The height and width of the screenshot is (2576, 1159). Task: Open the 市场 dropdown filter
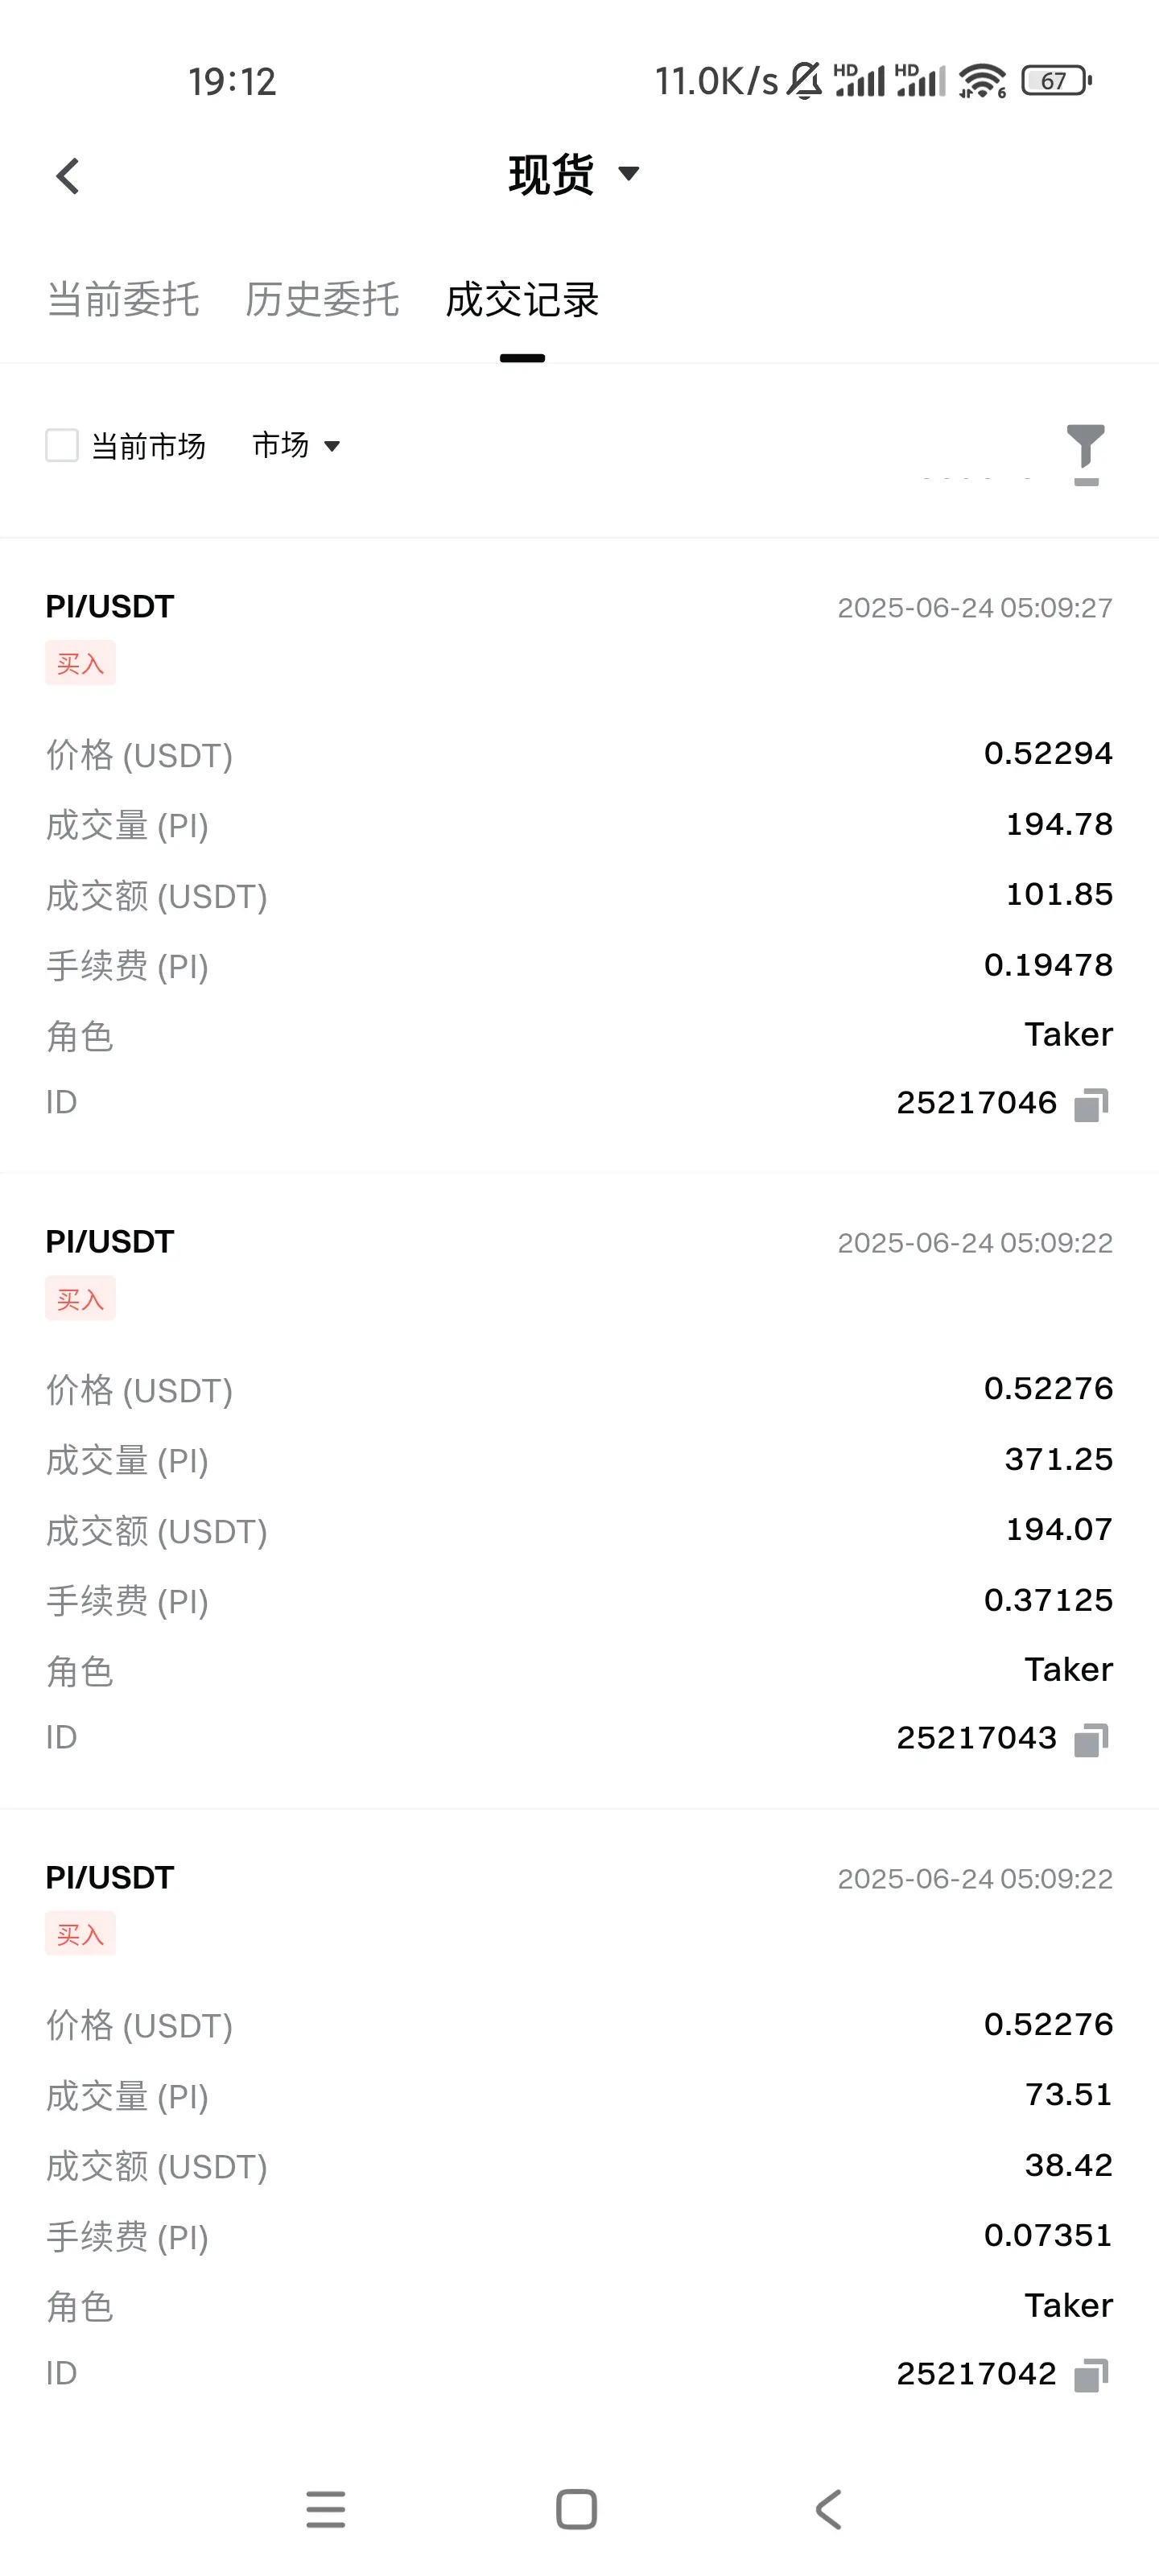pyautogui.click(x=296, y=445)
